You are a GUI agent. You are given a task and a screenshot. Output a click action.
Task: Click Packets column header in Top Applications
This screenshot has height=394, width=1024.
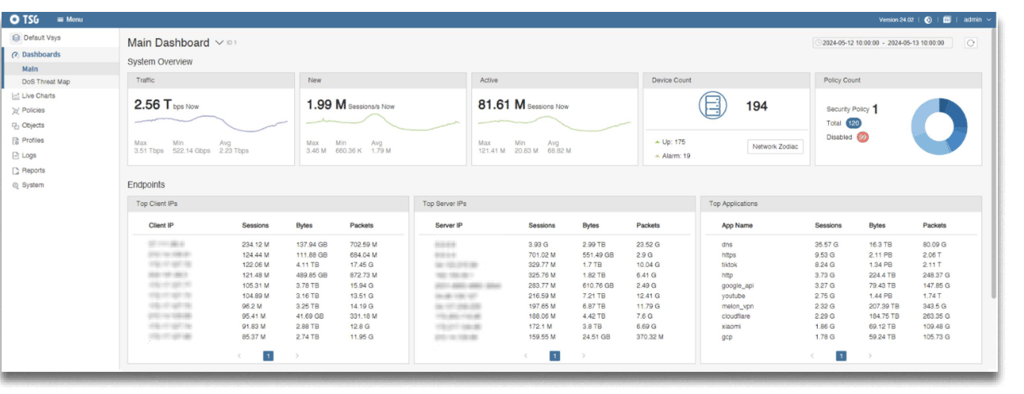point(934,225)
